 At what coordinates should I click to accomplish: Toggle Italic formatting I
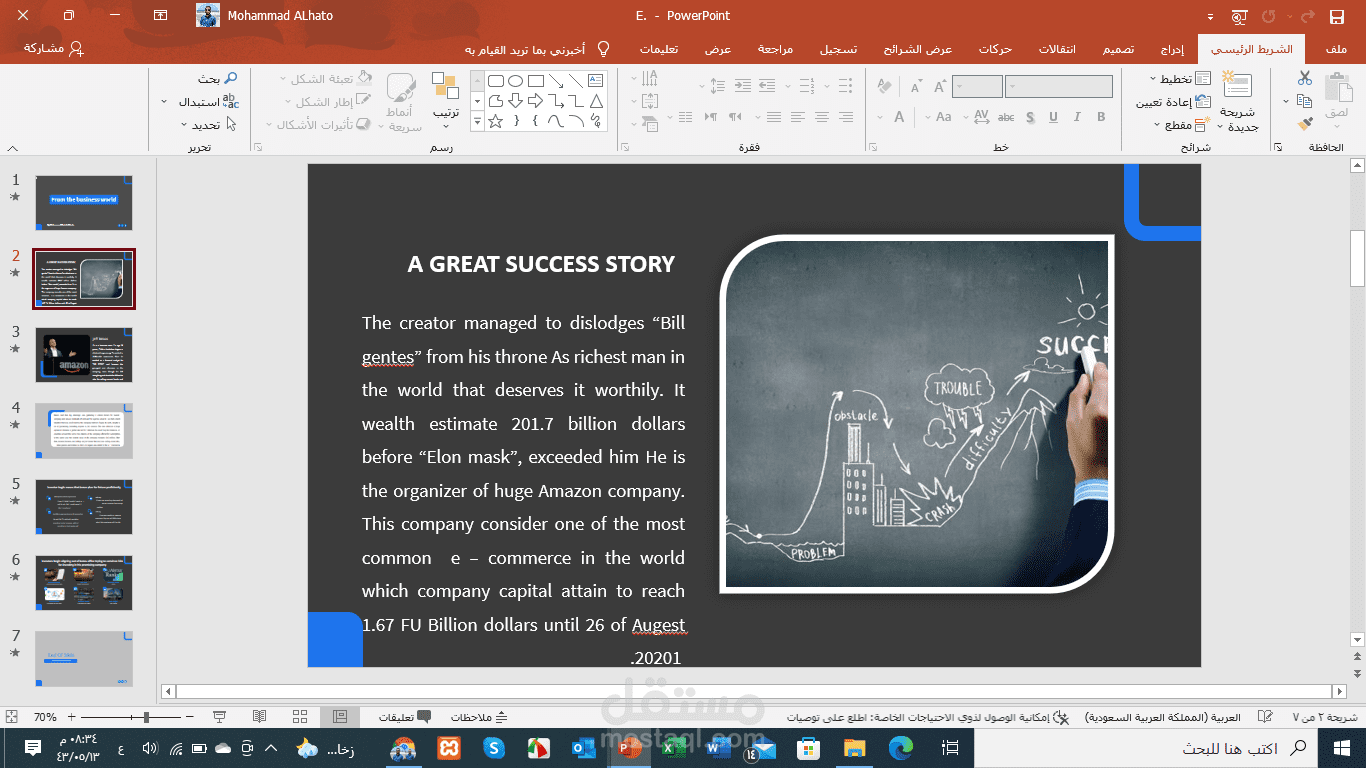point(1077,117)
